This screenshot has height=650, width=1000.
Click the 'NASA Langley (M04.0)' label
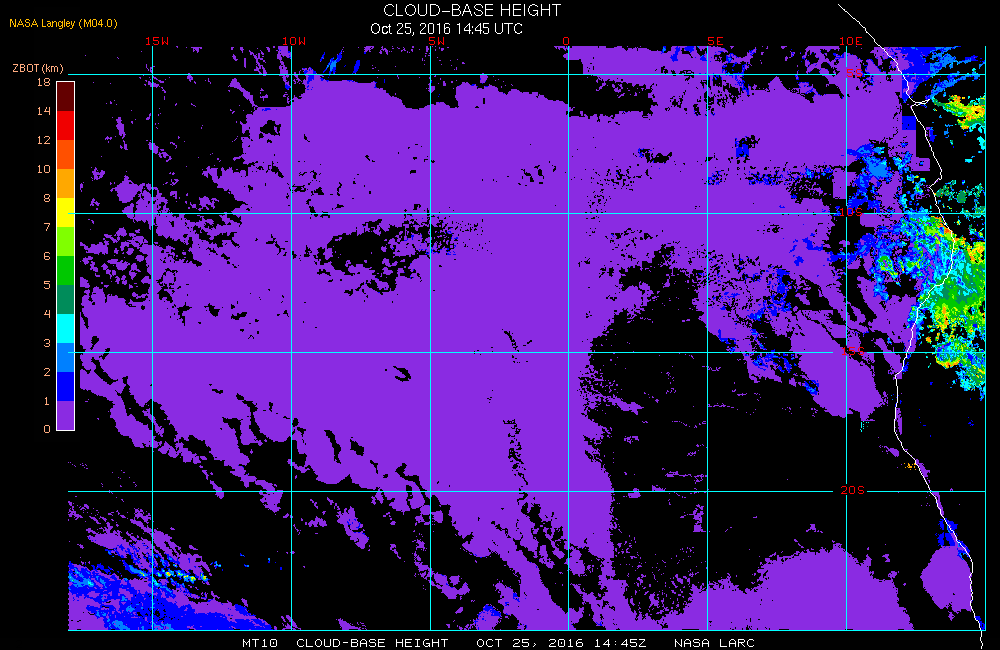pyautogui.click(x=63, y=23)
